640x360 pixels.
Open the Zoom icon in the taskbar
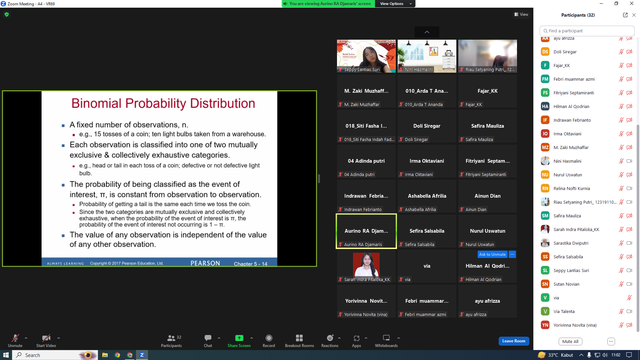(142, 355)
